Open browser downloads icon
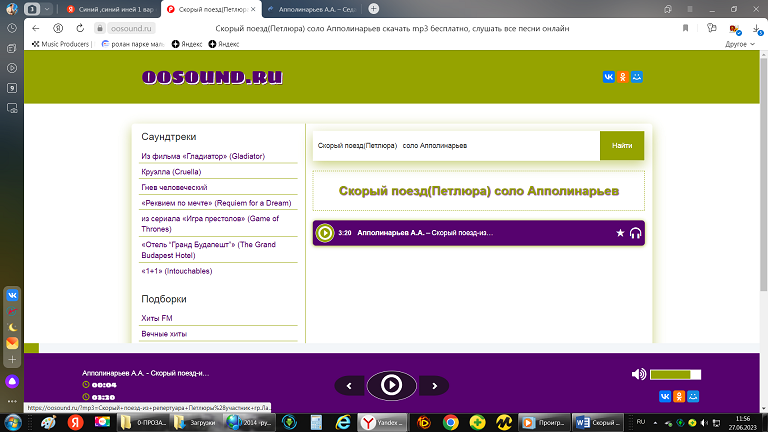 point(757,29)
